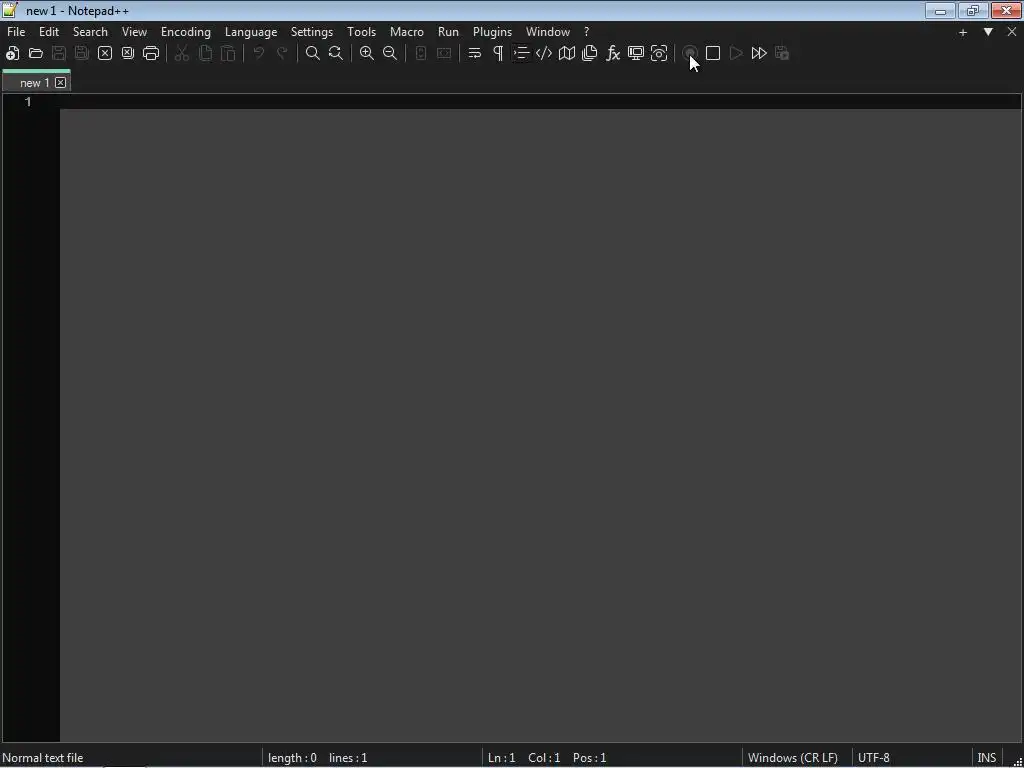Open Find with magnifier icon
This screenshot has height=768, width=1024.
(313, 54)
